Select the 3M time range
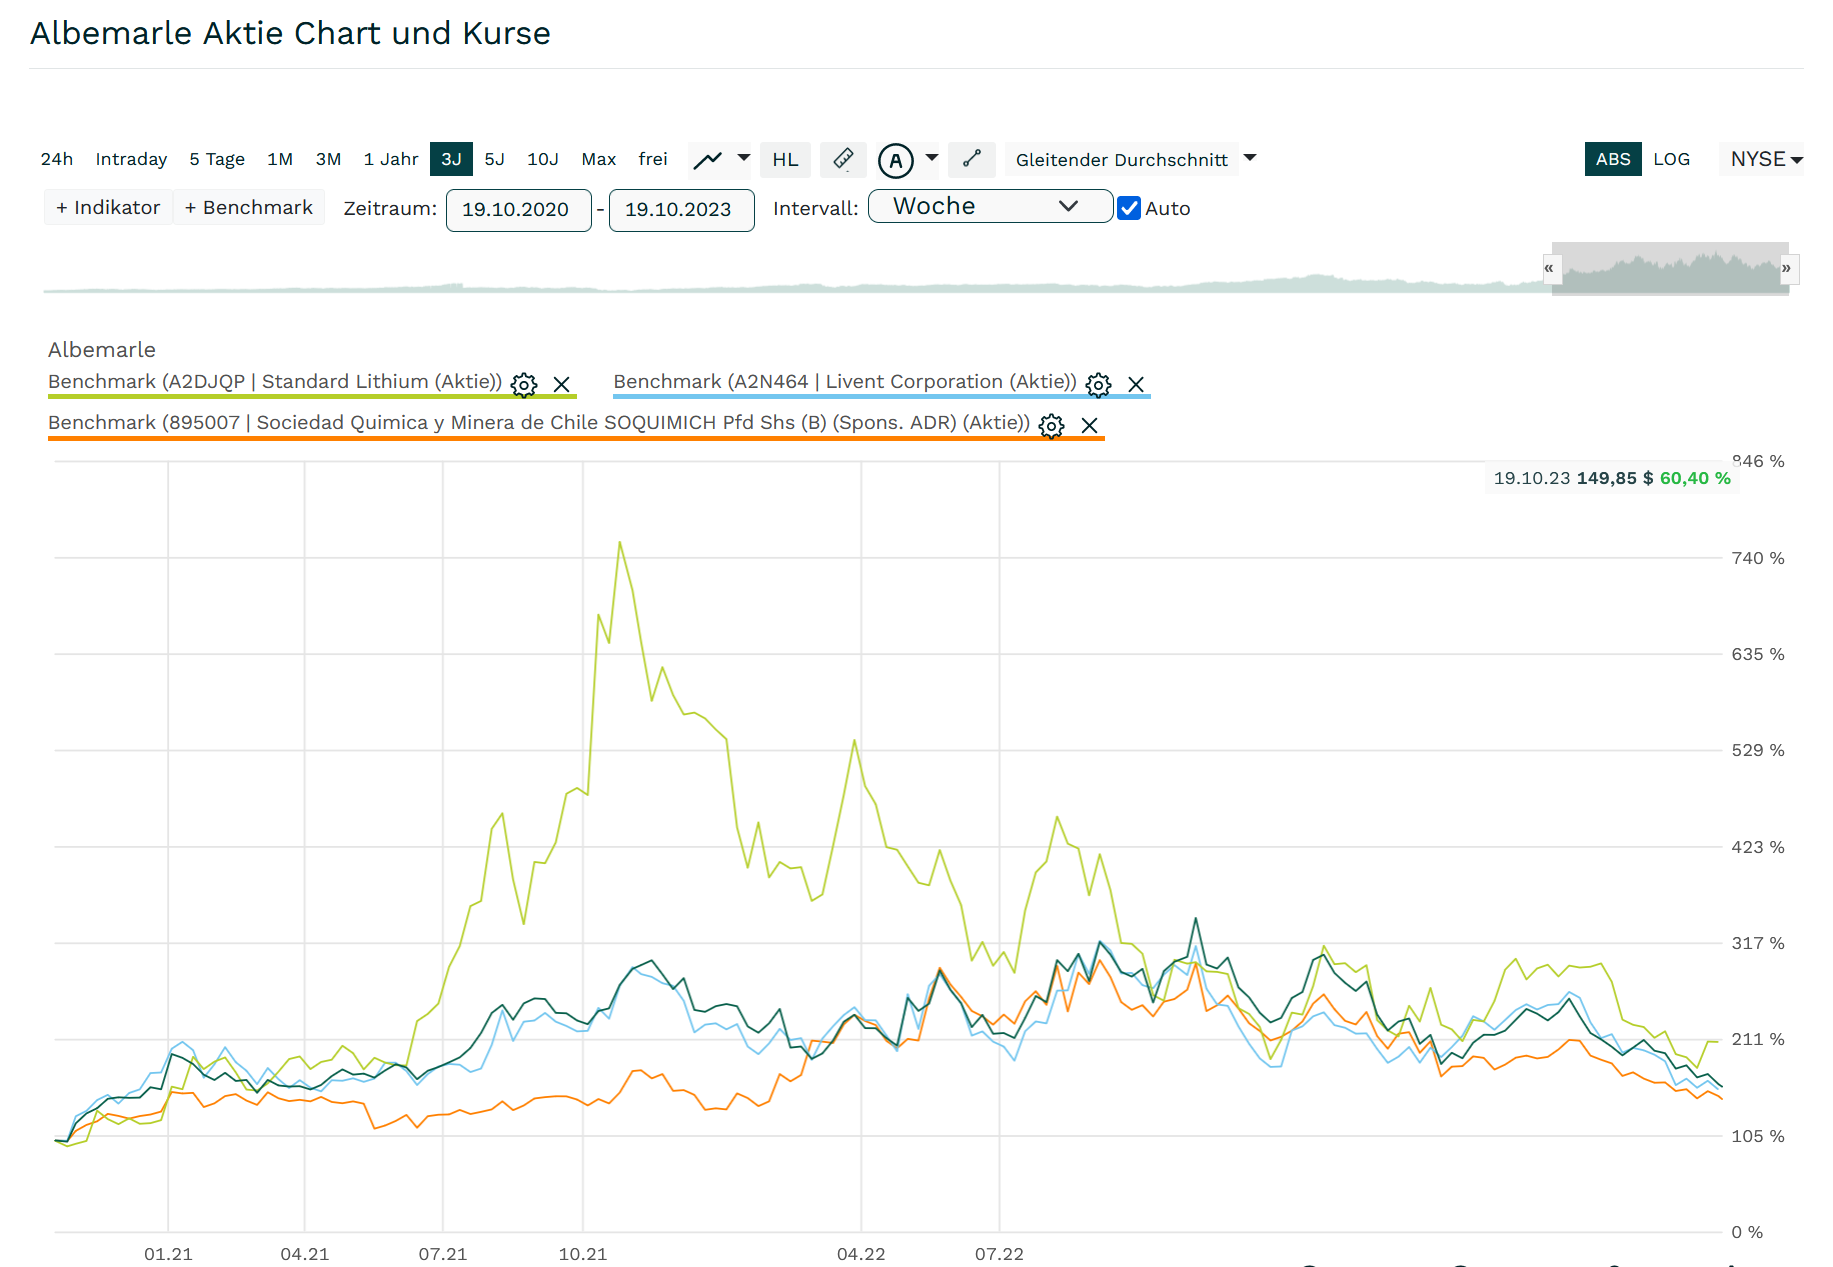Screen dimensions: 1833x1267 tap(328, 159)
